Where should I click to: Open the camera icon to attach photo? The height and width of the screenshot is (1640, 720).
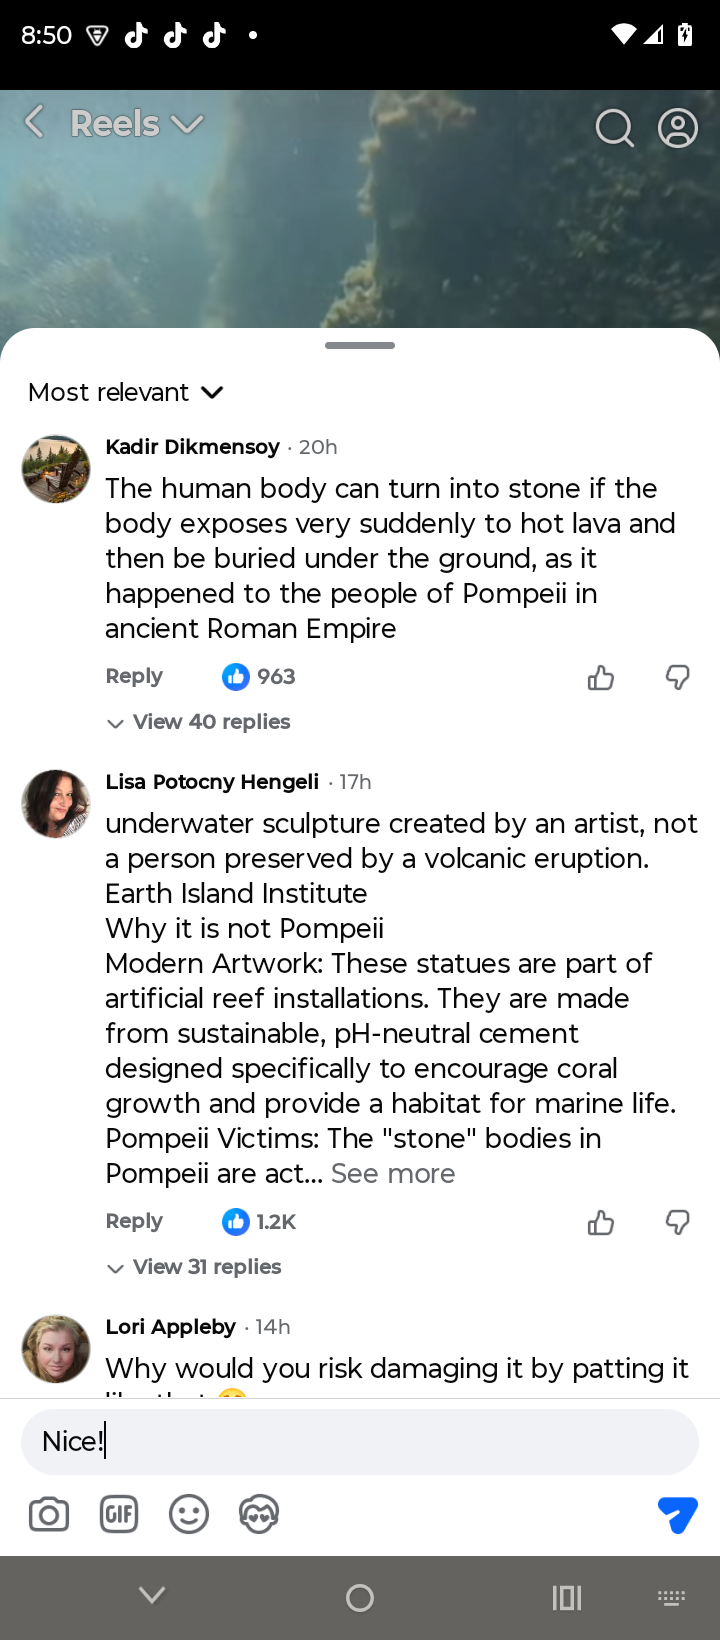click(49, 1514)
